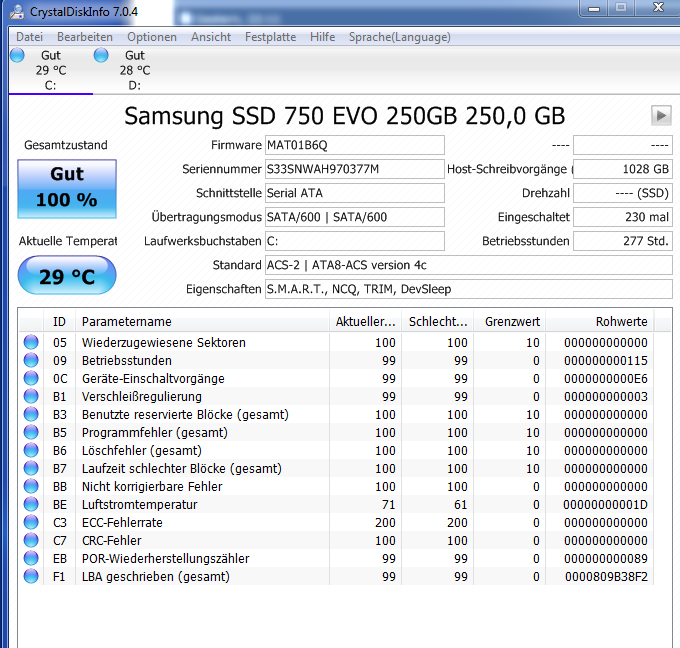Click status orb for attribute C3
Viewport: 680px width, 648px height.
[x=31, y=522]
